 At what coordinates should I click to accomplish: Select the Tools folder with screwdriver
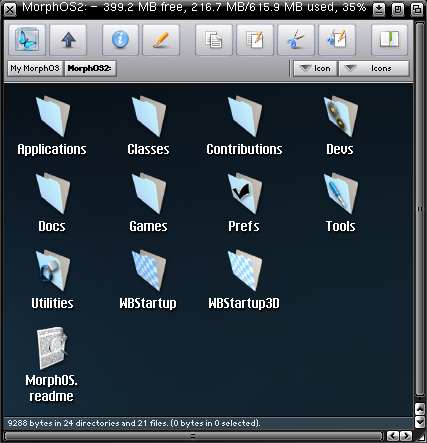[341, 194]
